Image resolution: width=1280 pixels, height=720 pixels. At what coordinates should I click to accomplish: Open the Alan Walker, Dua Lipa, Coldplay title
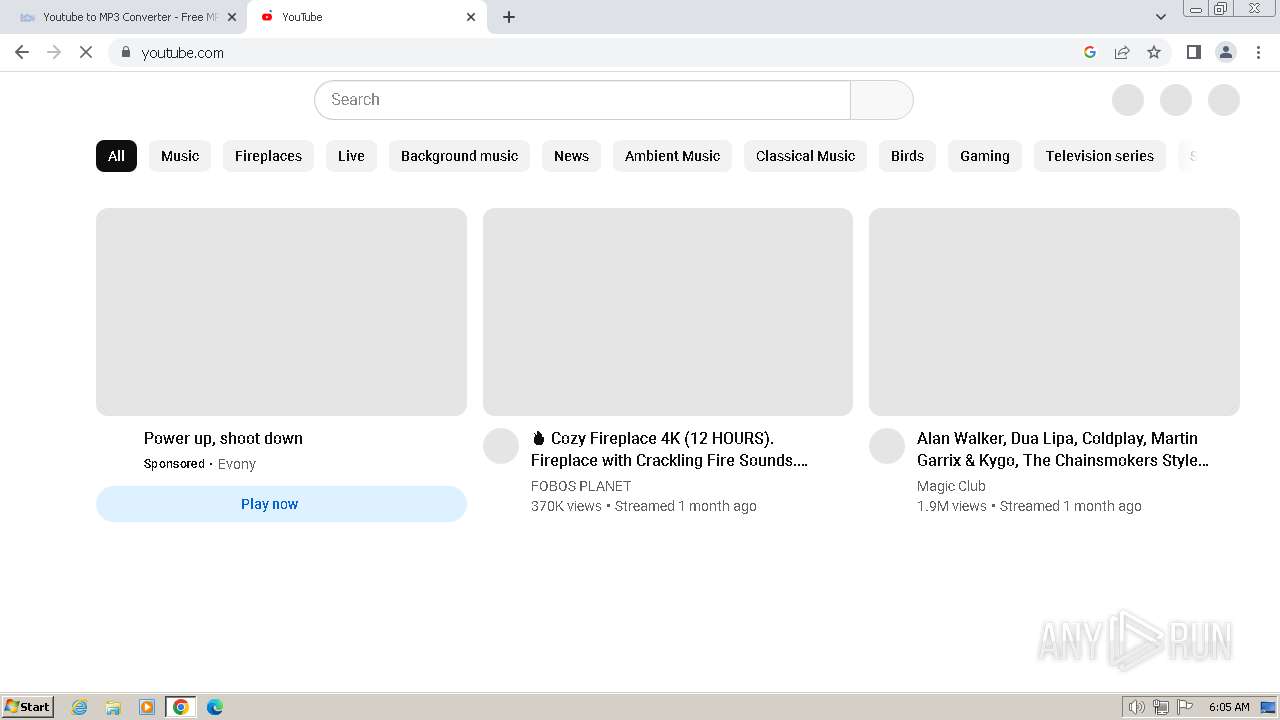point(1063,449)
